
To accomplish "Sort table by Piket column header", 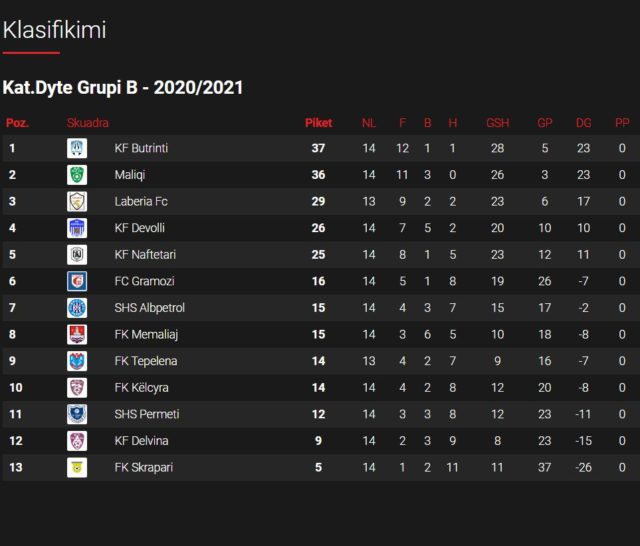I will 318,123.
